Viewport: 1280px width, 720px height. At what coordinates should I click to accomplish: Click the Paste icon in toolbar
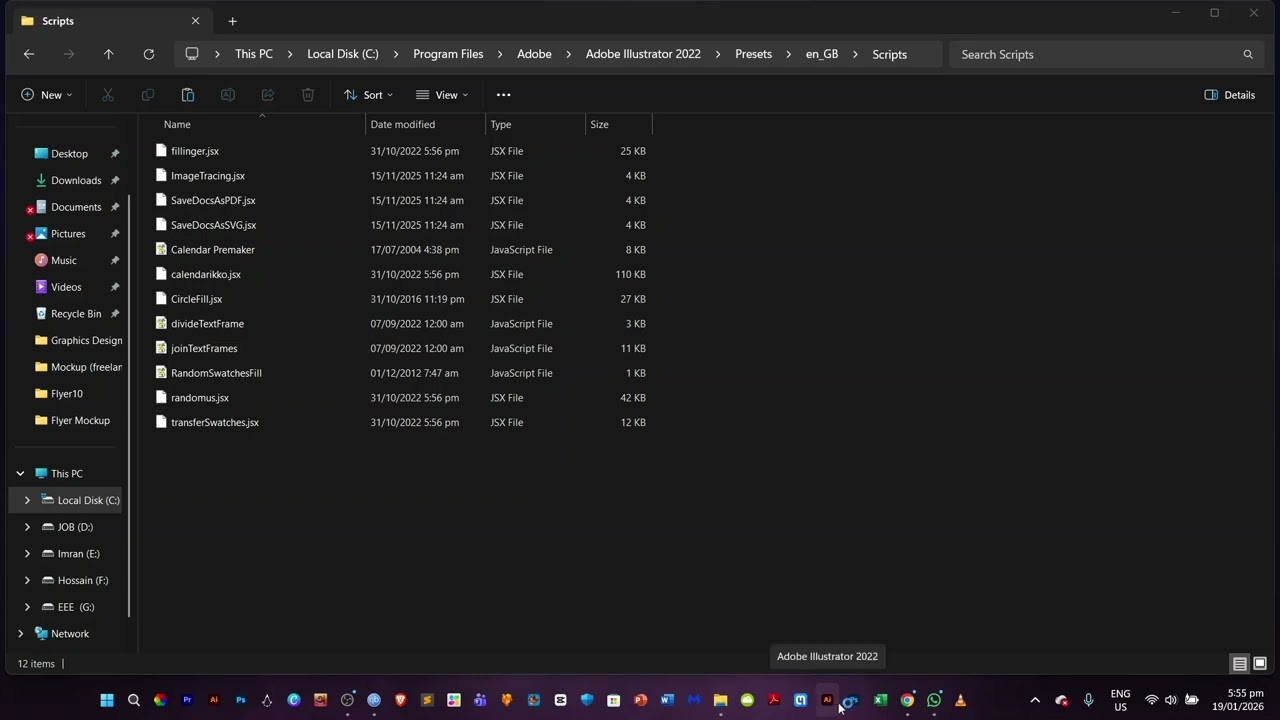coord(188,95)
